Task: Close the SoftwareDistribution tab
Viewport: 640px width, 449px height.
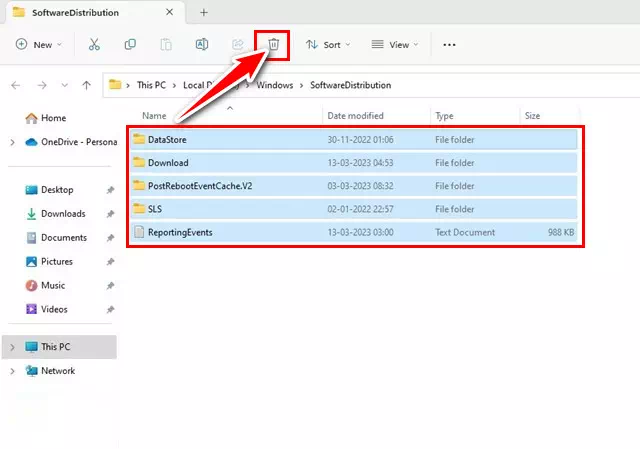Action: 169,12
